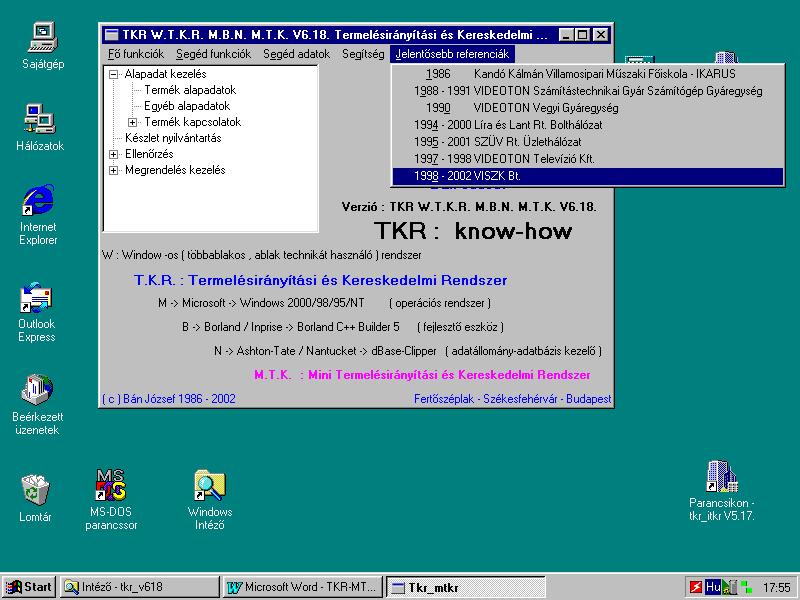800x600 pixels.
Task: Choose the 1998 - 2002 VISZK Bt. entry
Action: point(588,176)
